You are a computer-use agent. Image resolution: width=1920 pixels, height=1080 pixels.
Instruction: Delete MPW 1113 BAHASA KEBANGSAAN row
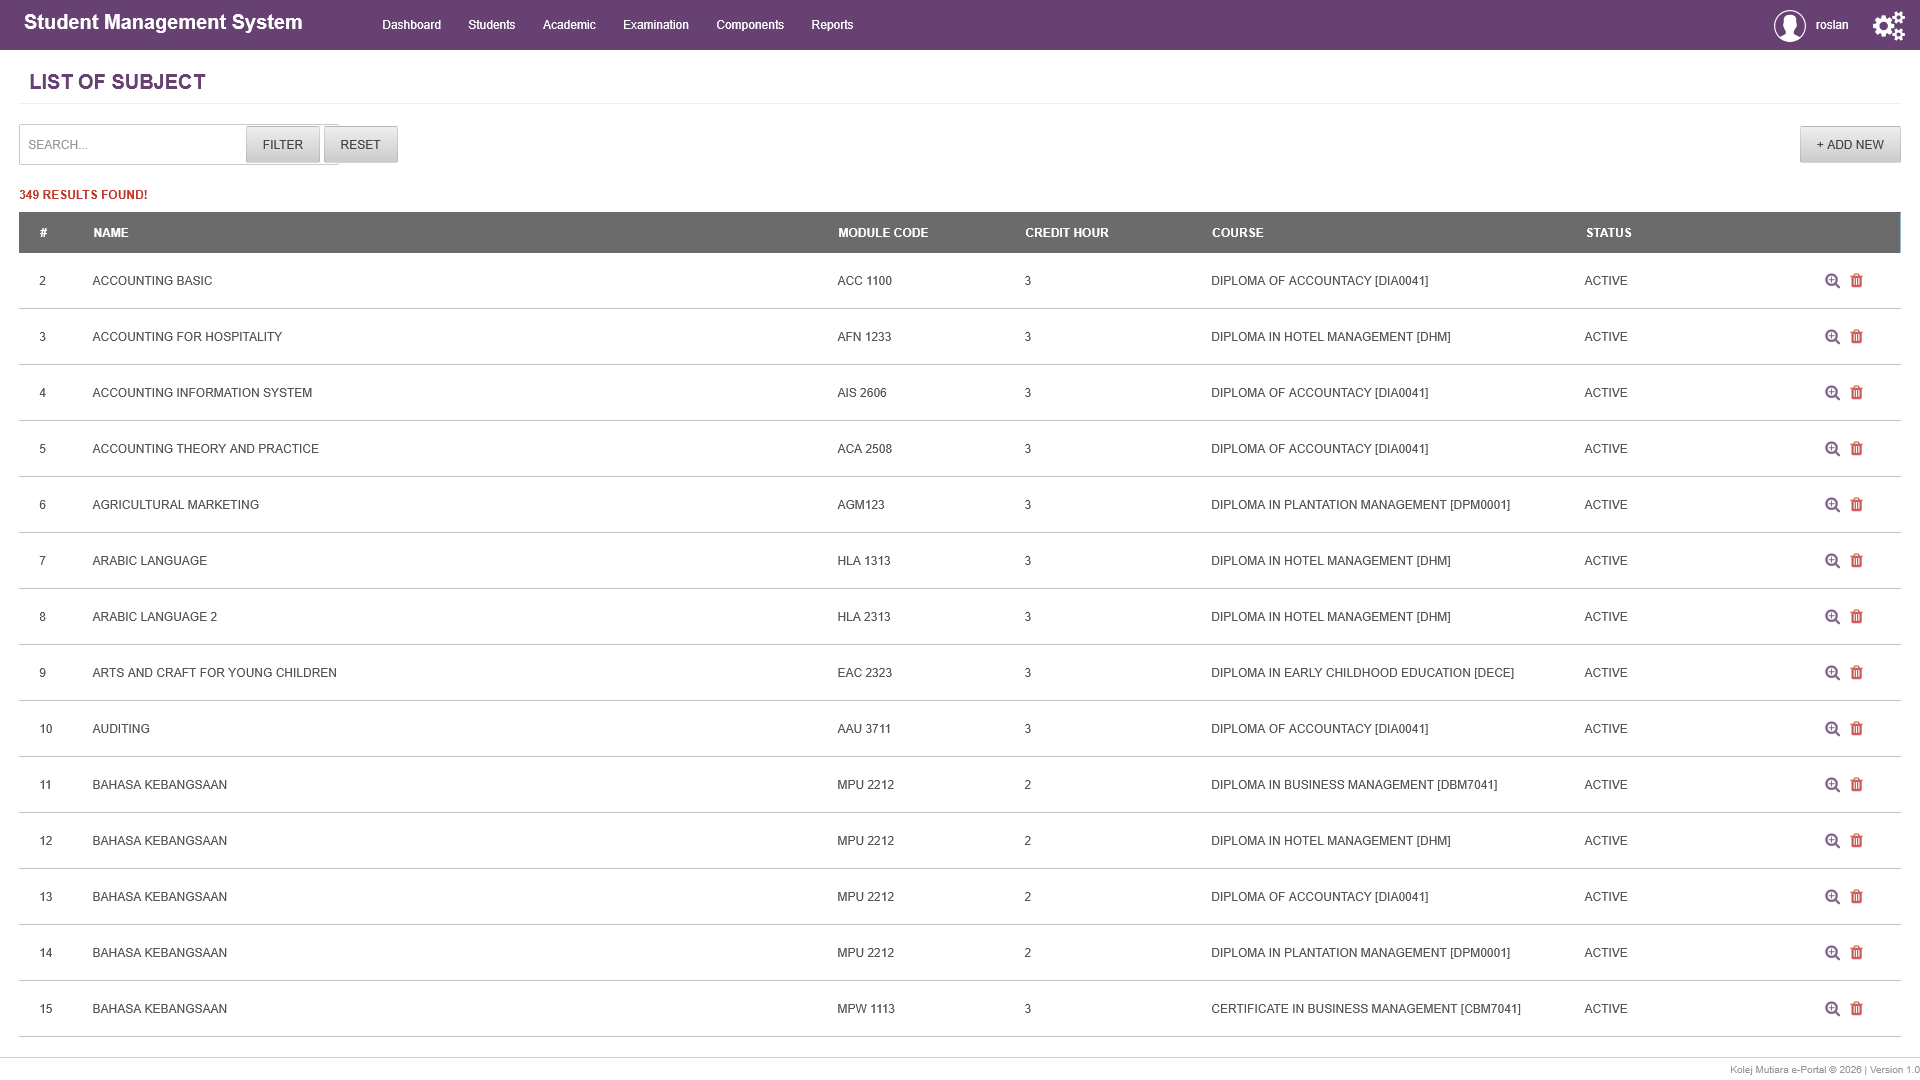(x=1856, y=1009)
